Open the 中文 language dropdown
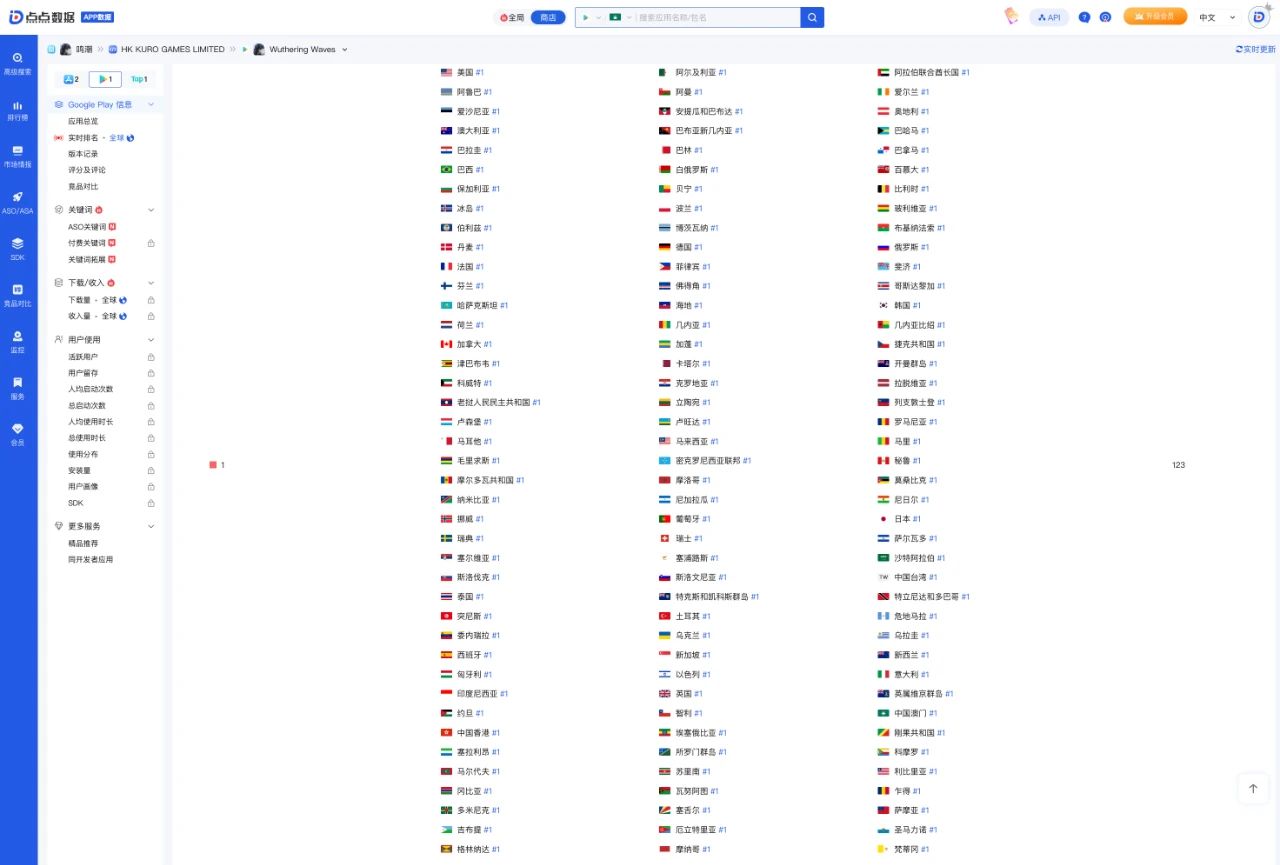 click(x=1217, y=17)
